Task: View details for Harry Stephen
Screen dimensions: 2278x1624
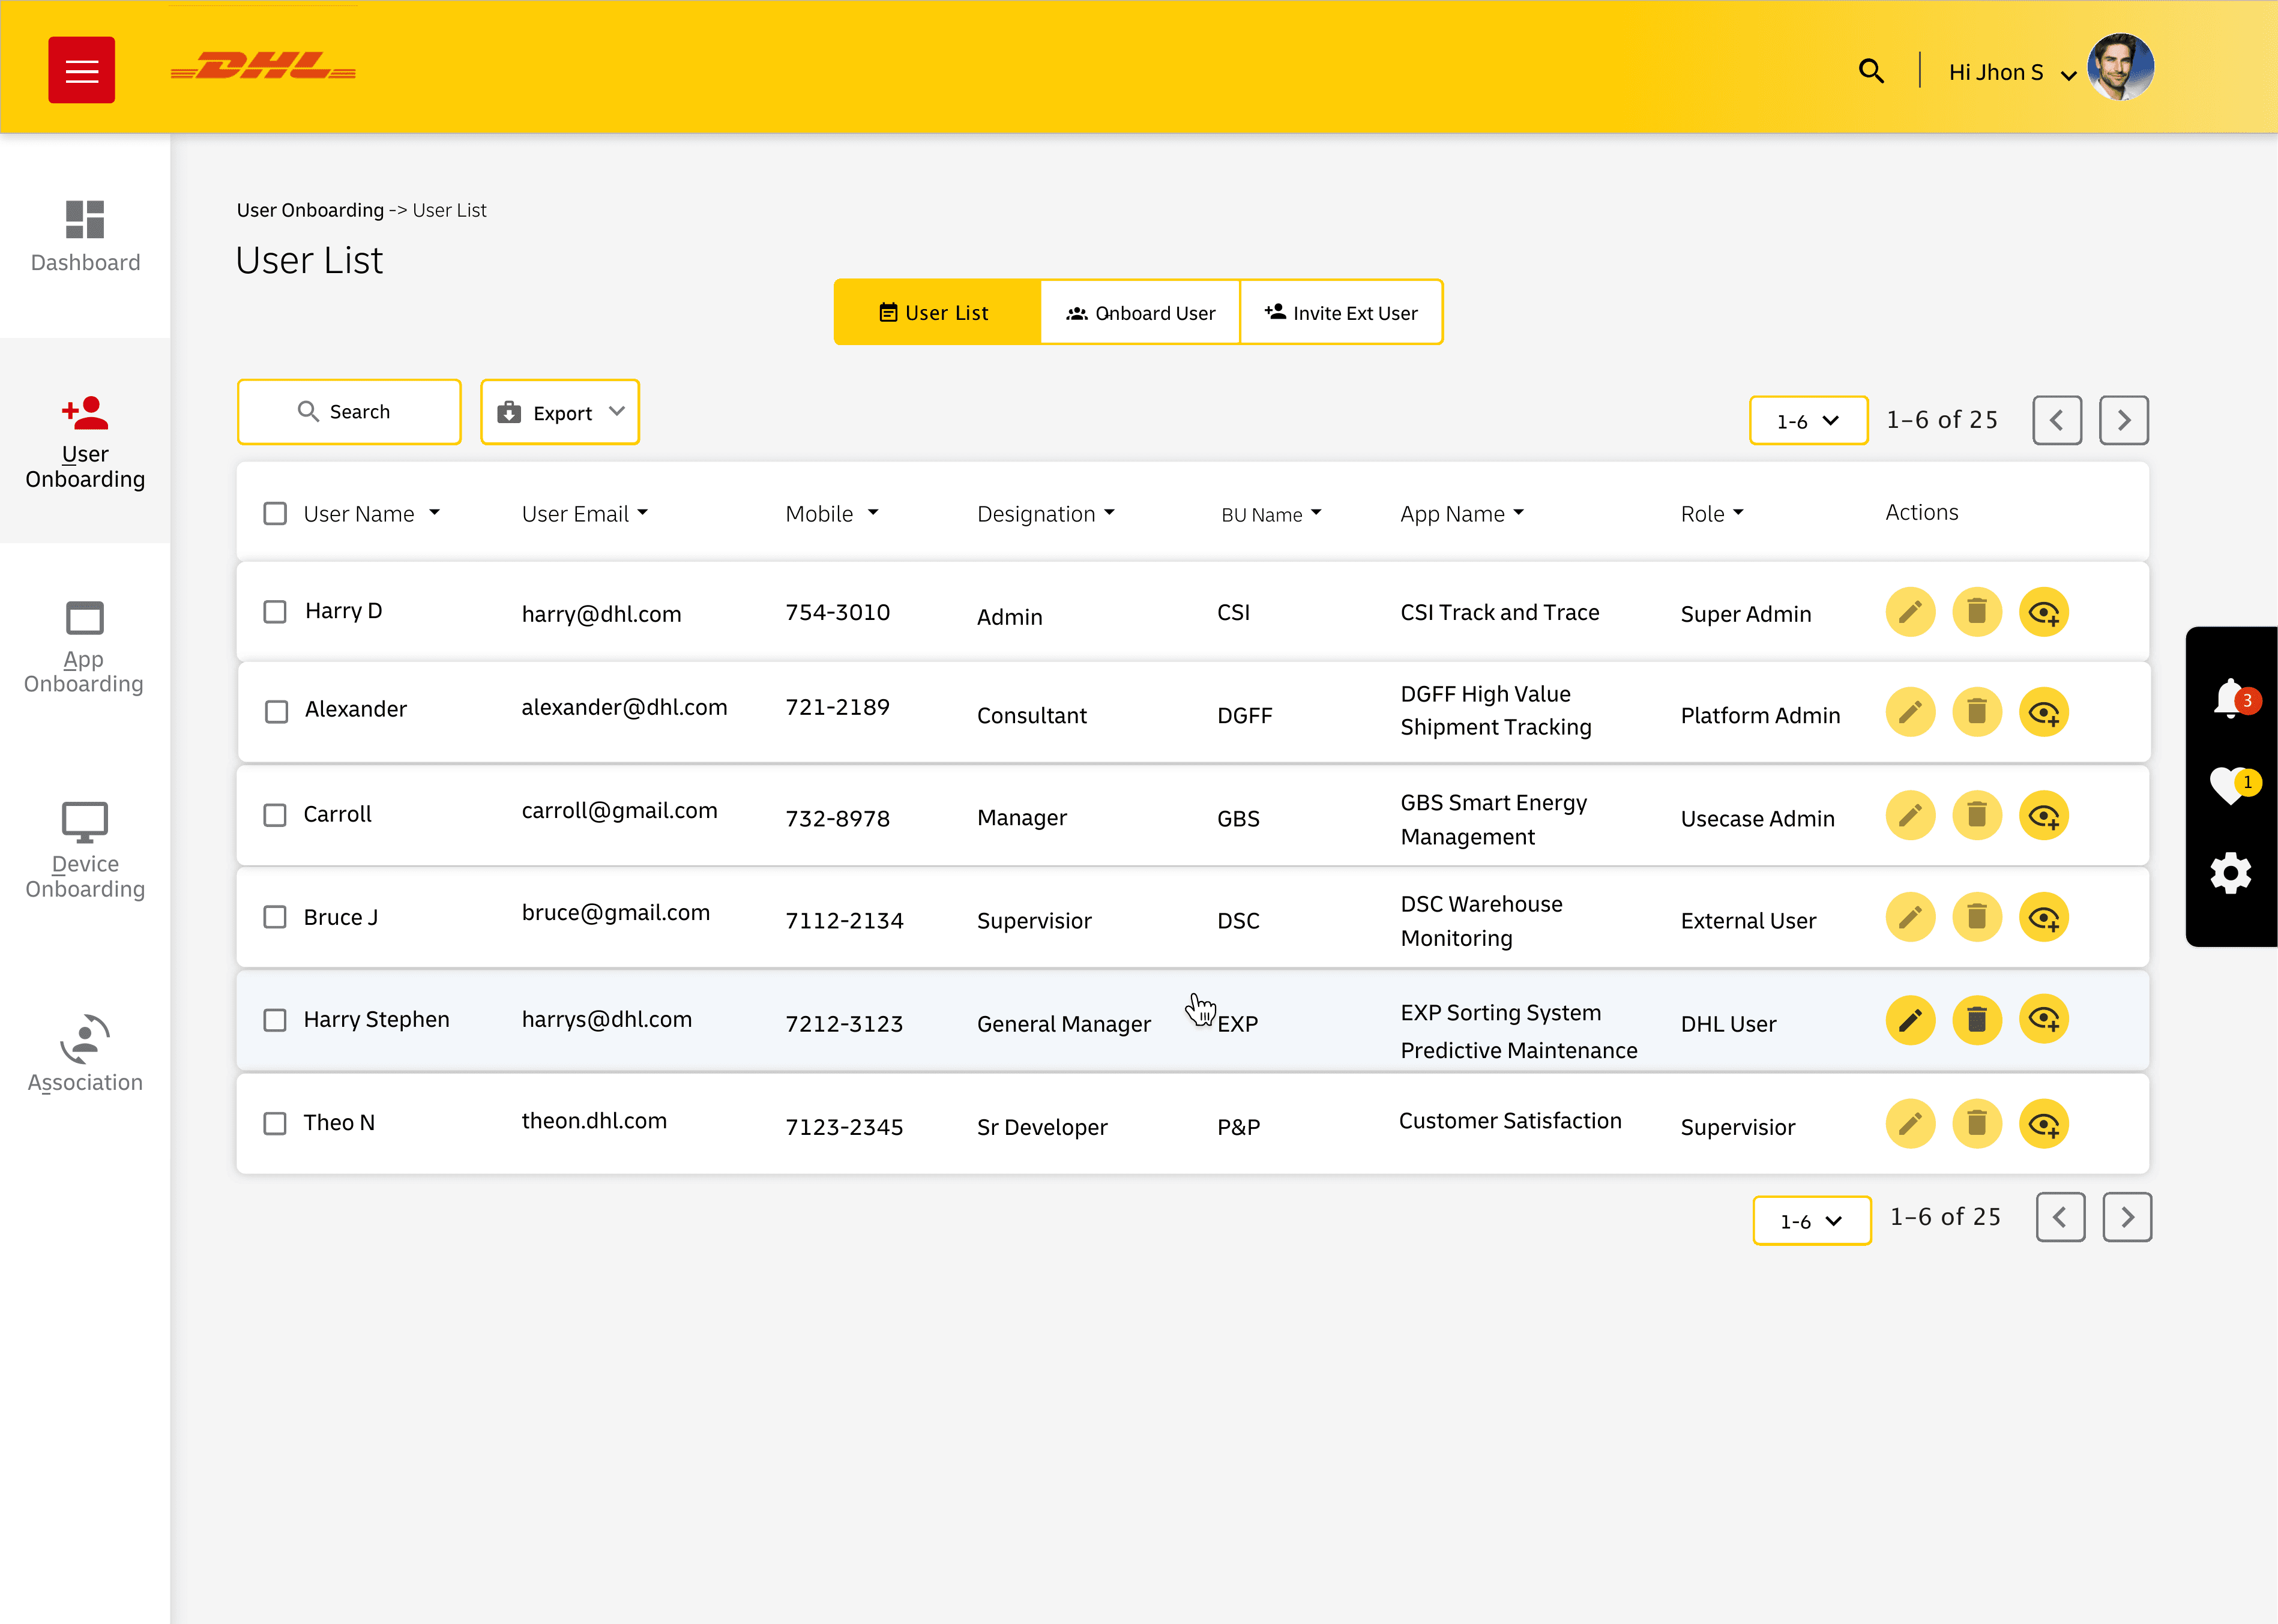Action: pos(2044,1020)
